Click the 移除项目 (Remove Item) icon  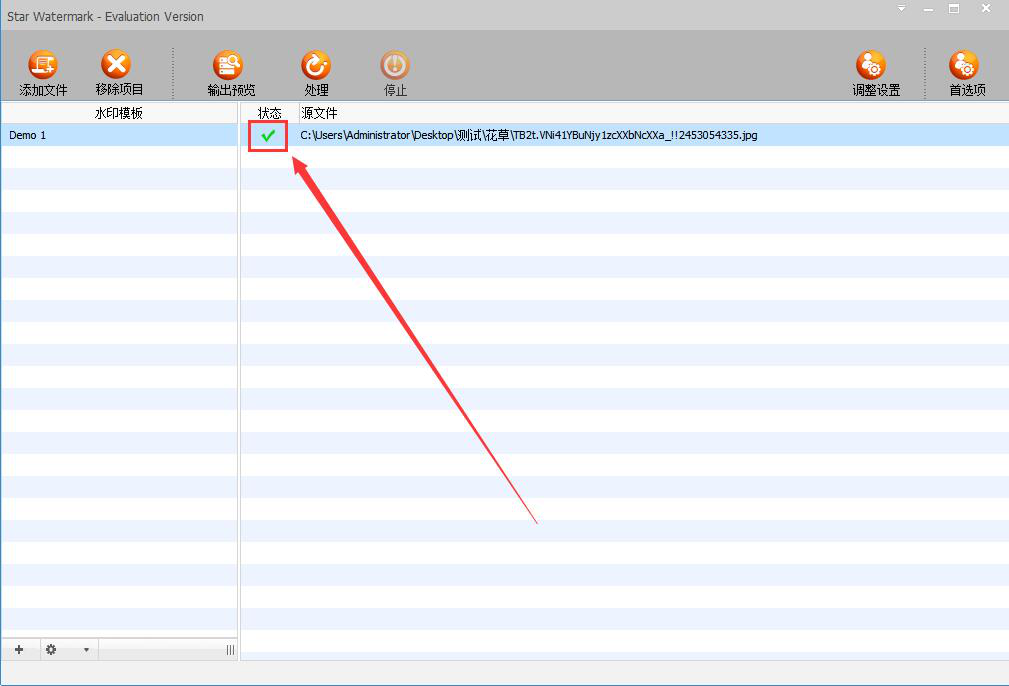pos(116,65)
